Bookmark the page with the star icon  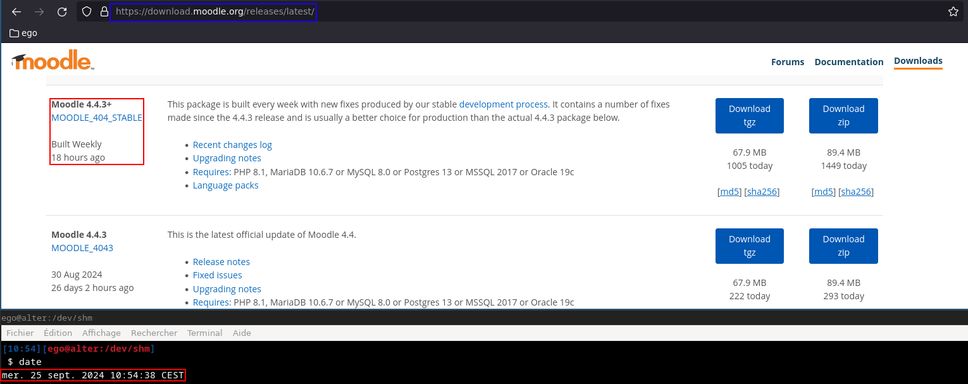[953, 12]
